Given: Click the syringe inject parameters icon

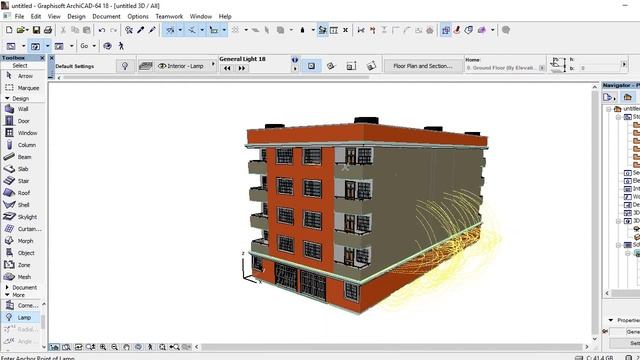Looking at the screenshot, I should [153, 30].
